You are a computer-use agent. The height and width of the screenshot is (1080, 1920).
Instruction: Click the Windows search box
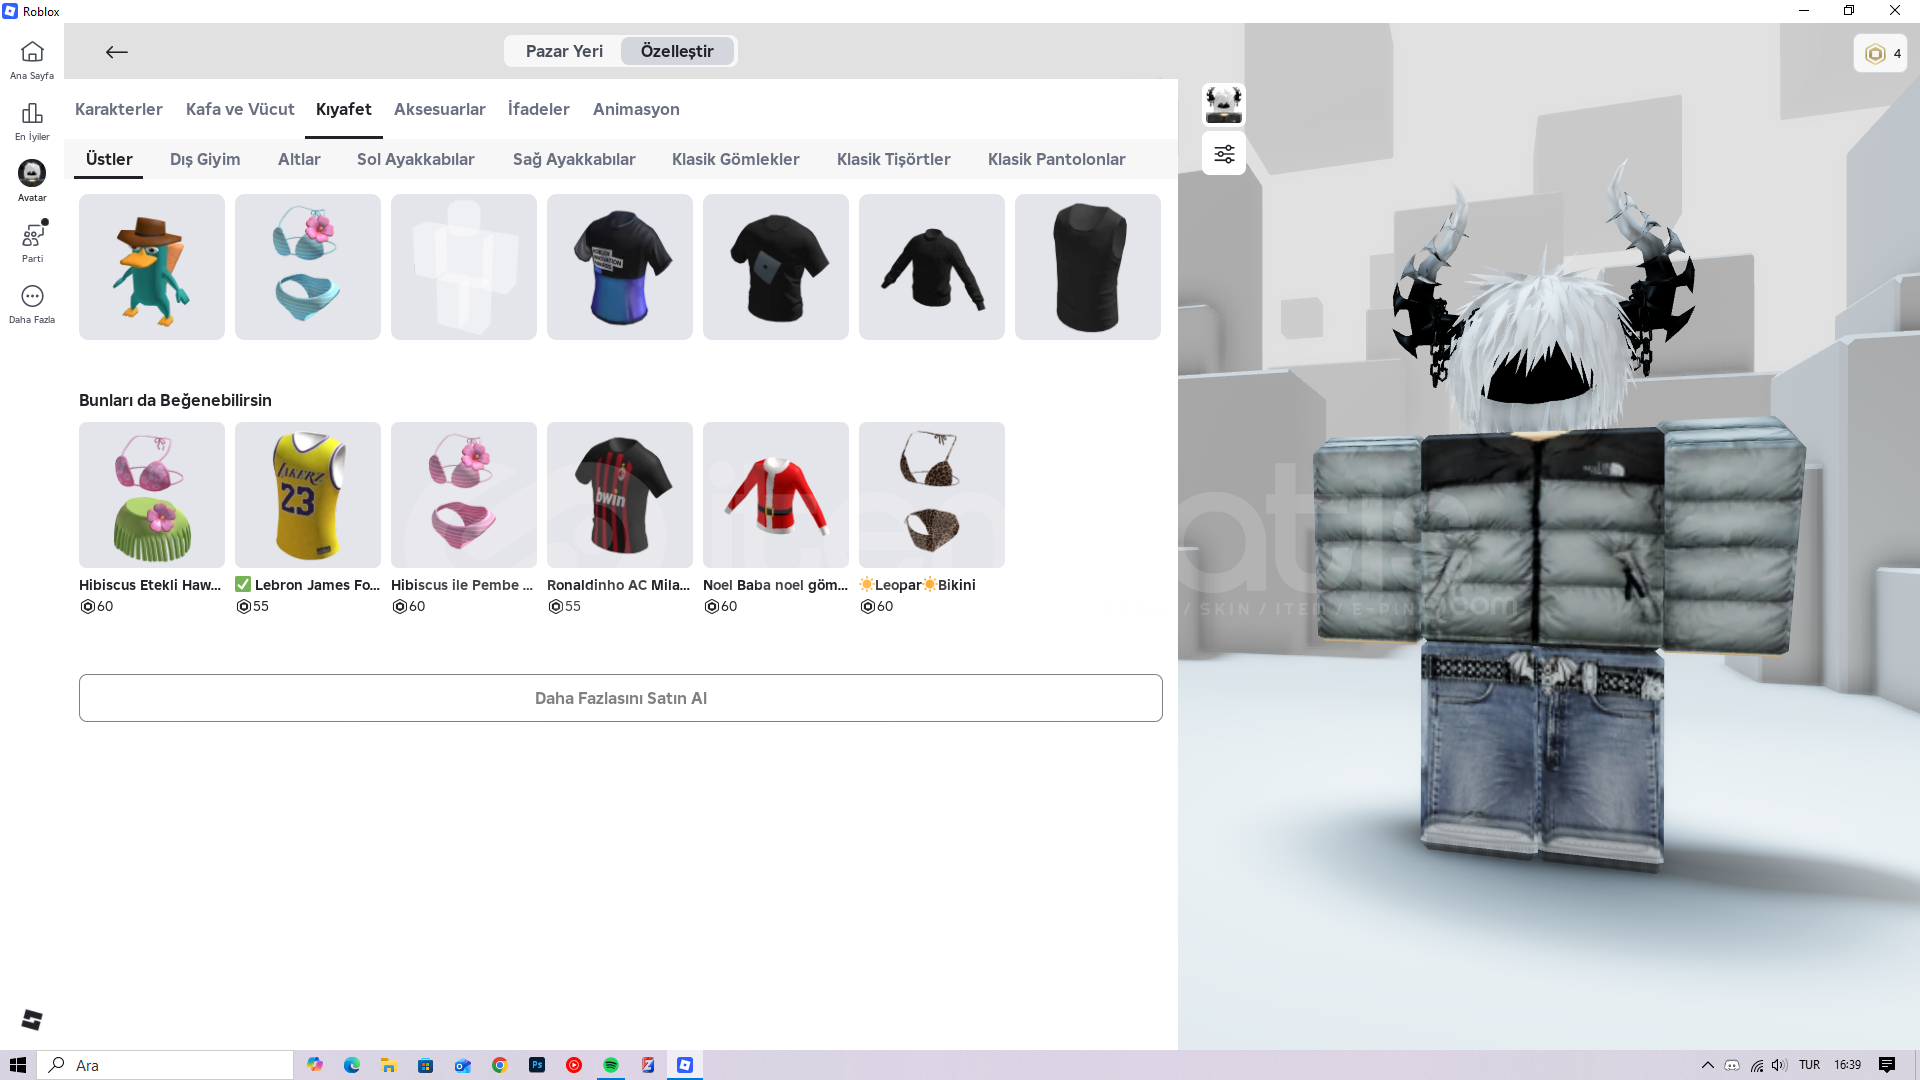point(166,1065)
